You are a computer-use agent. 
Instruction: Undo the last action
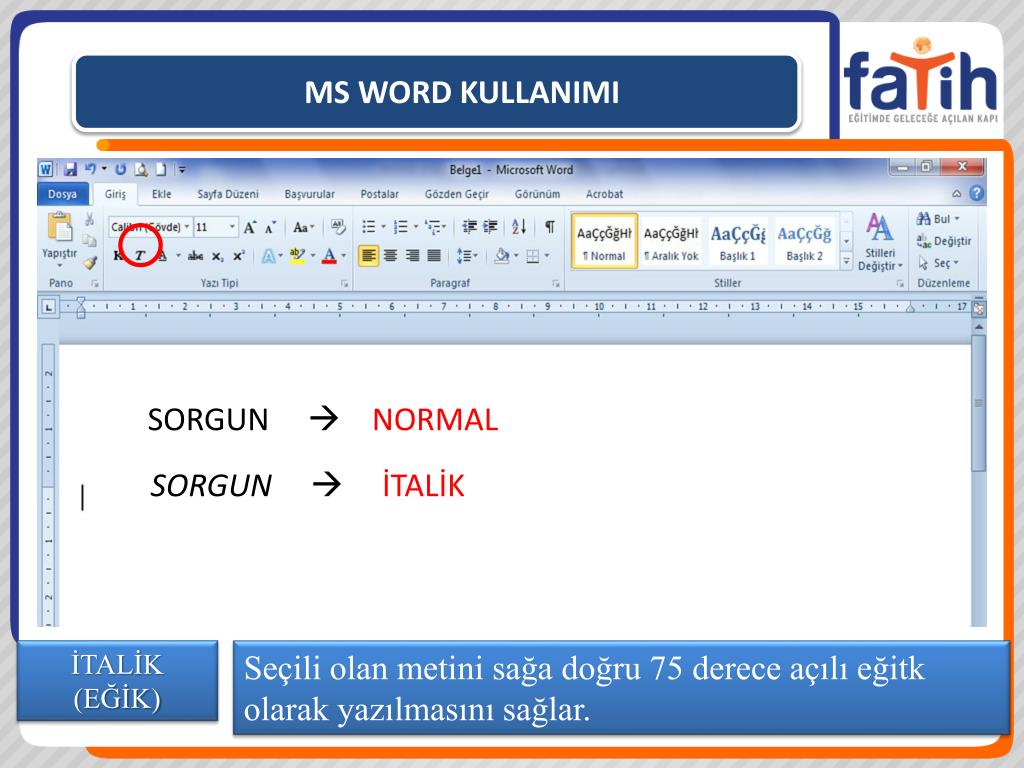tap(91, 169)
